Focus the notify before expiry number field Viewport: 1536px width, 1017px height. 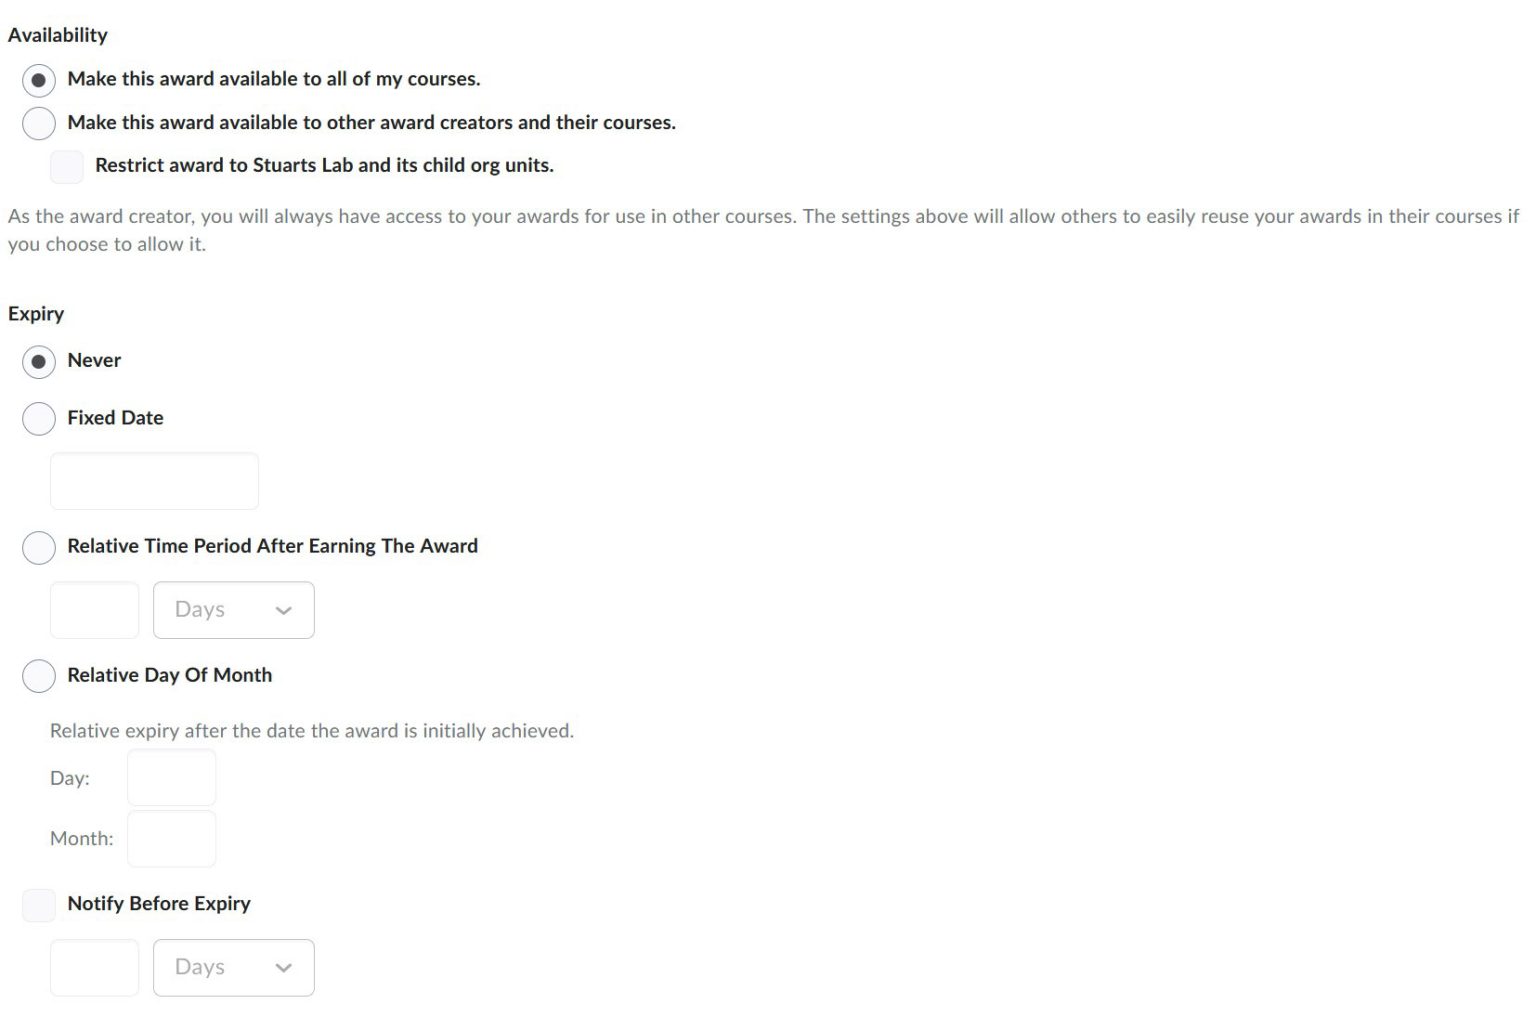coord(95,967)
